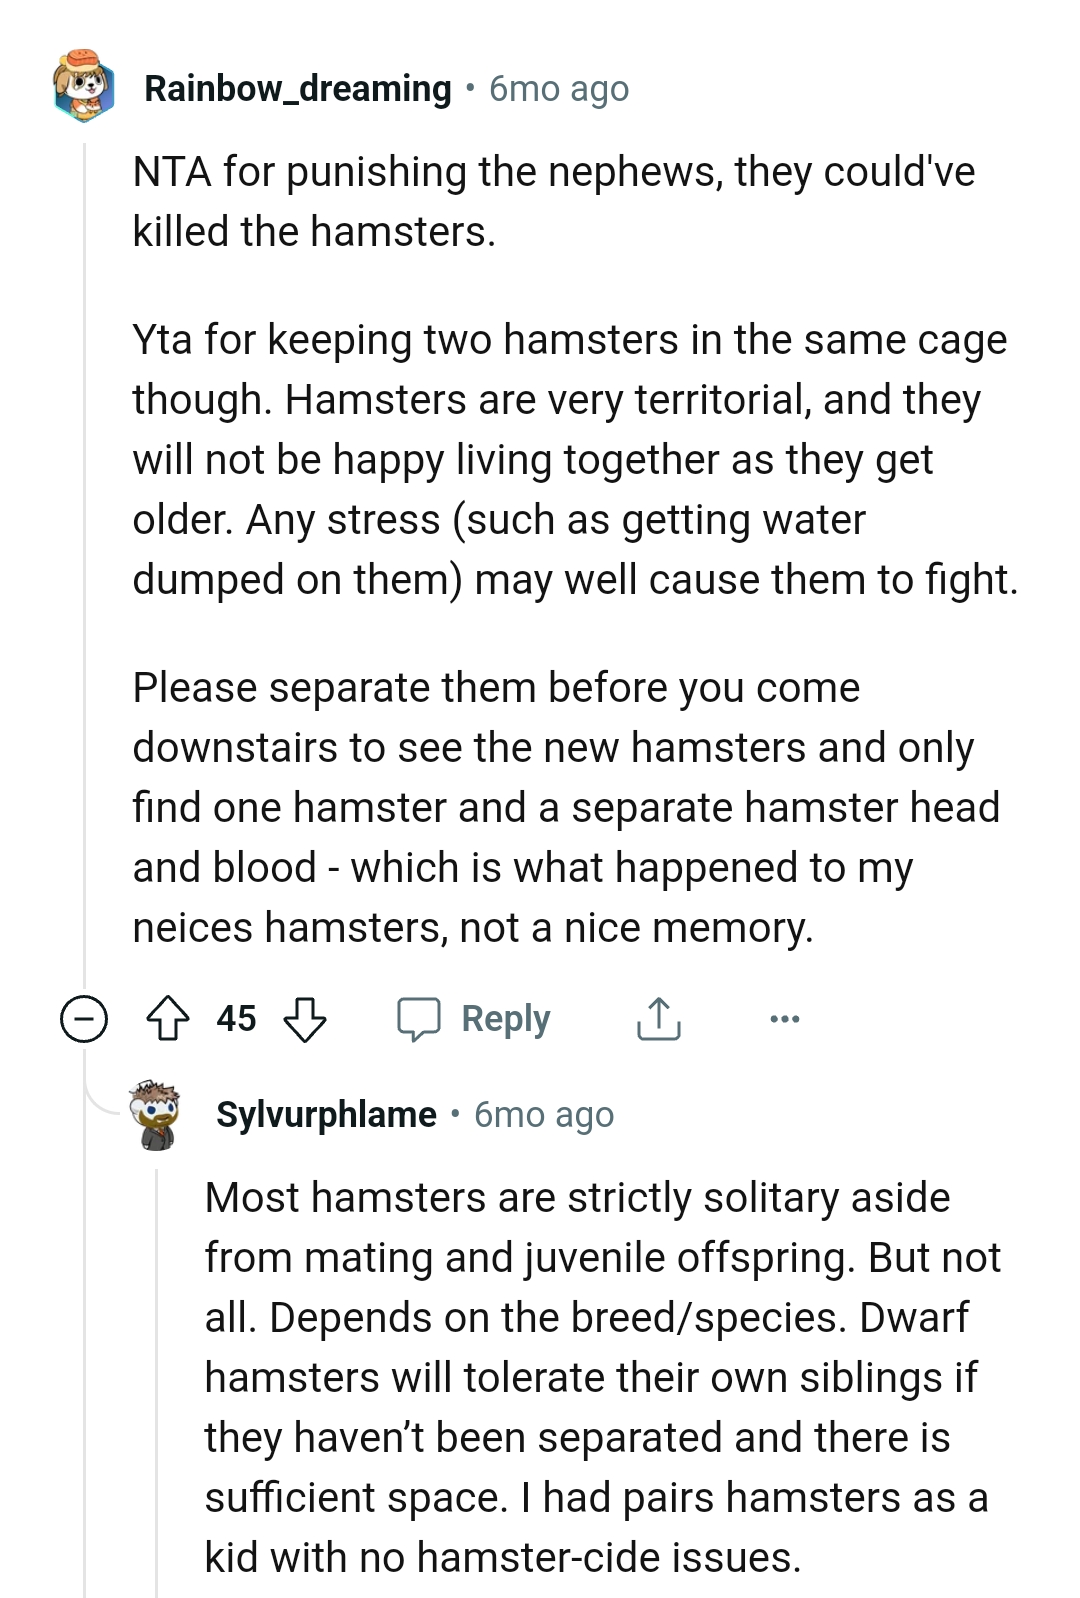Click the vote count showing 45
The height and width of the screenshot is (1598, 1080).
[237, 1019]
